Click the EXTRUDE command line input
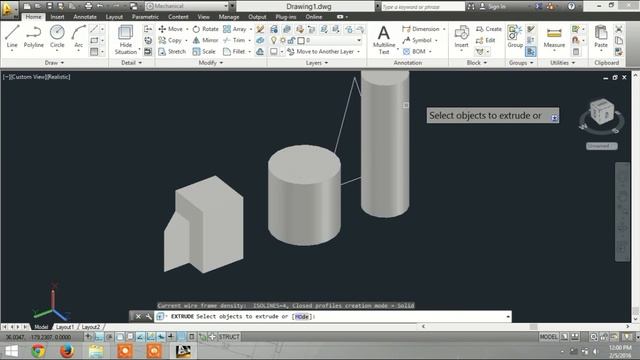The width and height of the screenshot is (640, 360). [332, 316]
